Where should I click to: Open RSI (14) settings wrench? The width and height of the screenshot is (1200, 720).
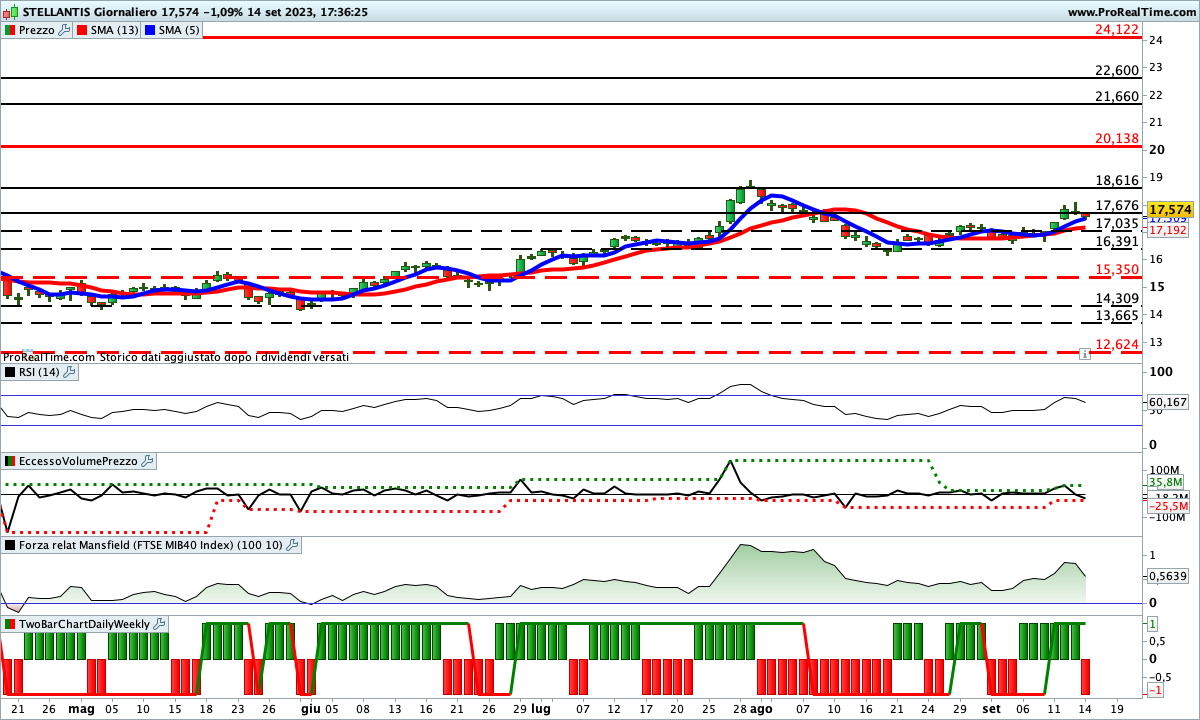pos(69,372)
